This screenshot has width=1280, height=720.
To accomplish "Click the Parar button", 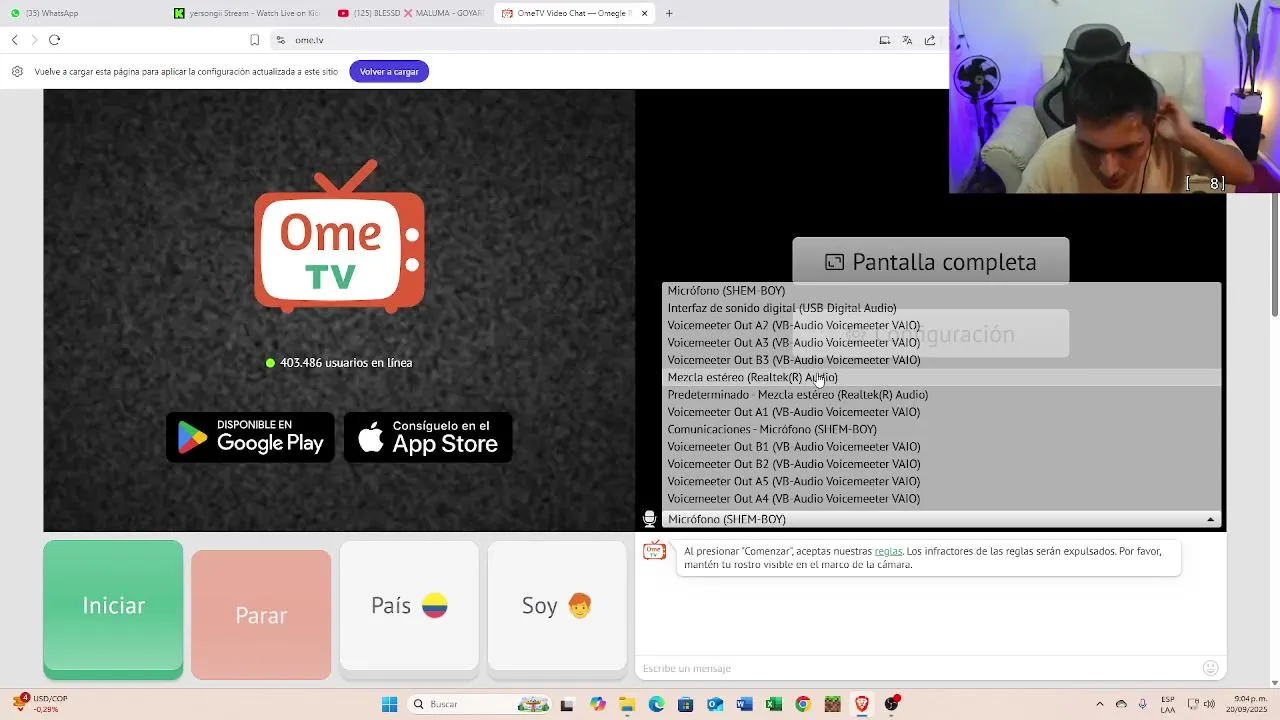I will point(261,615).
